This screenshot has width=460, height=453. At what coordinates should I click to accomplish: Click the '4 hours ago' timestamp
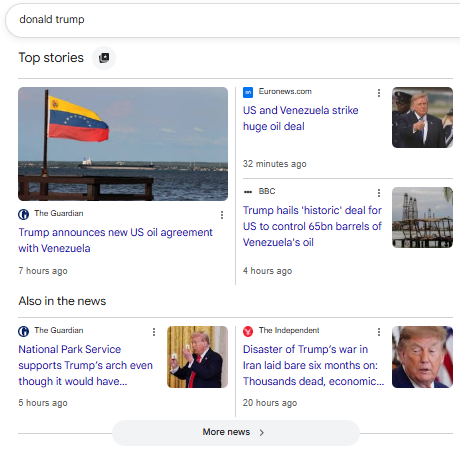tap(267, 271)
